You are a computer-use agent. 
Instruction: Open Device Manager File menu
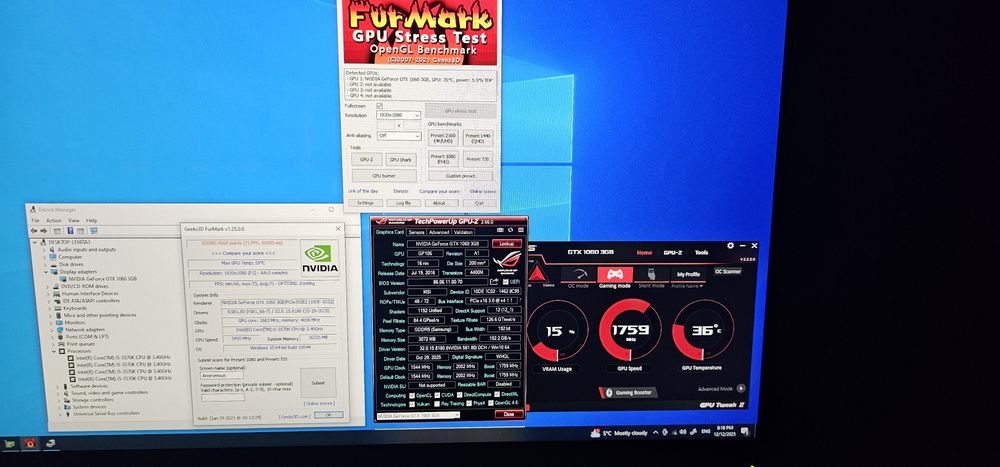35,220
